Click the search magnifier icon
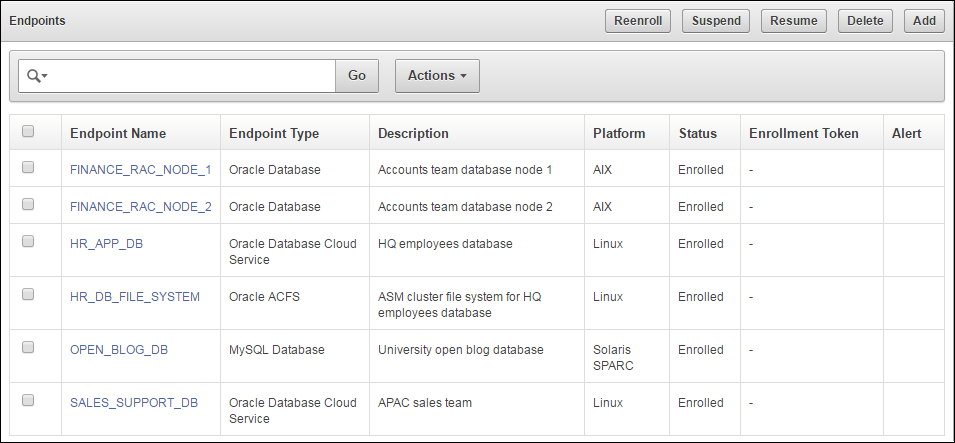Screen dimensions: 955x443 pos(36,76)
